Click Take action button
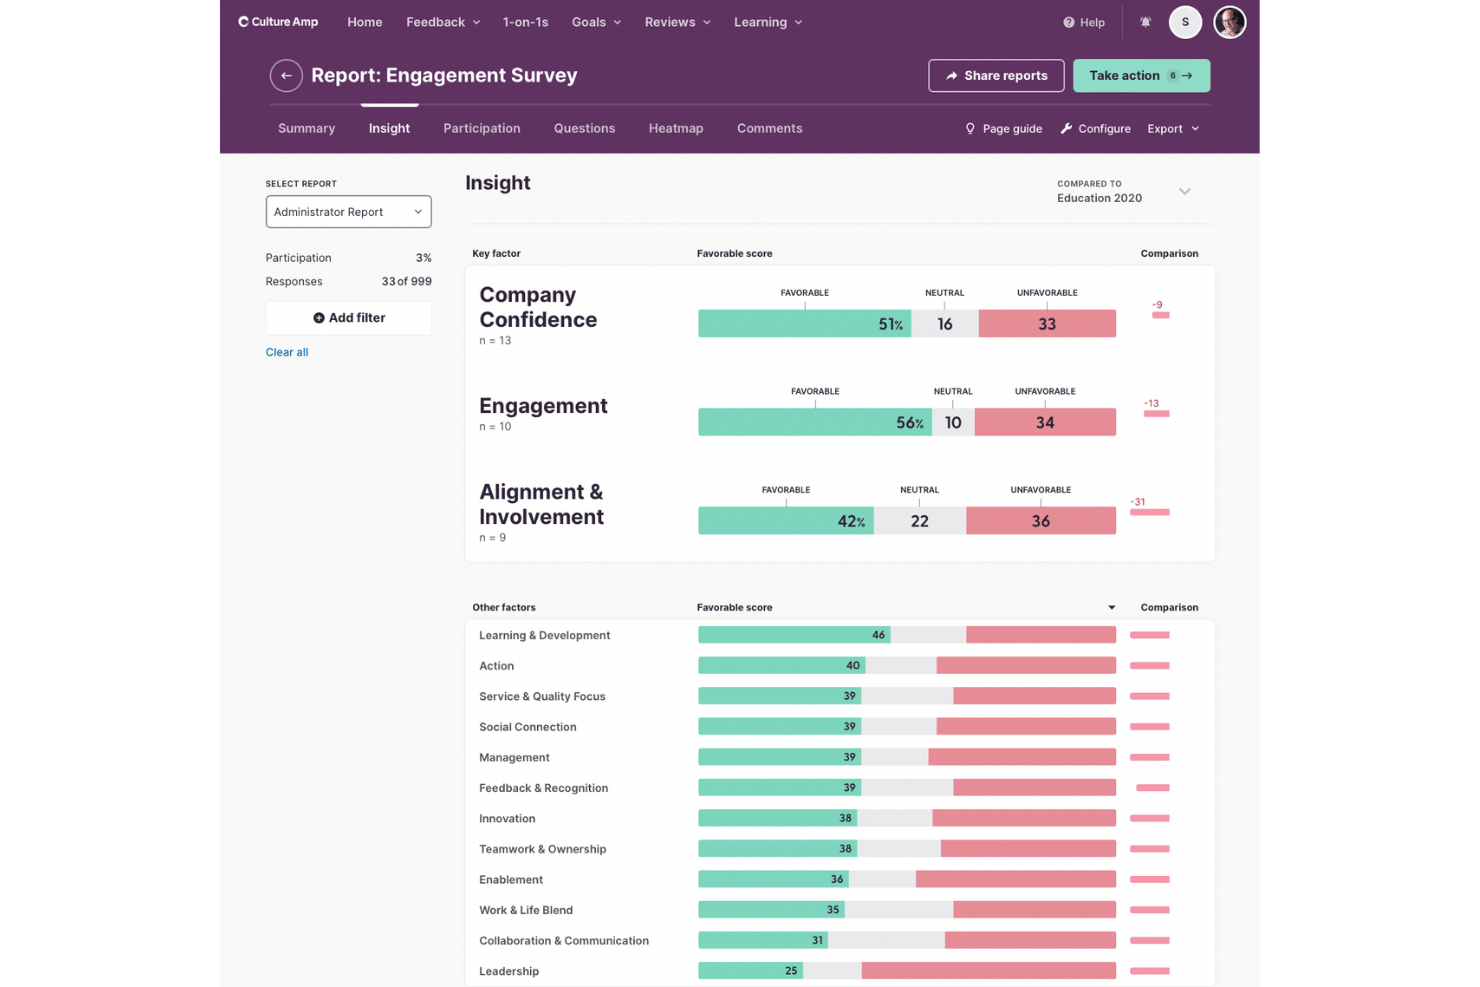 pyautogui.click(x=1141, y=76)
